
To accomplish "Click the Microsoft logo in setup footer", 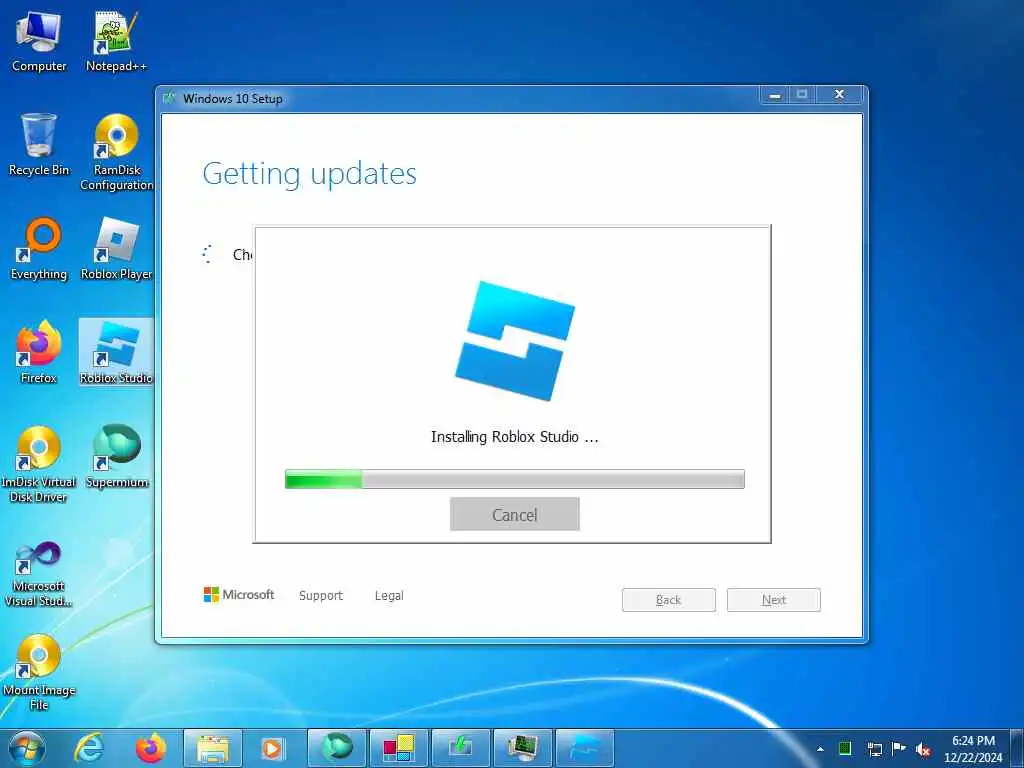I will click(239, 594).
